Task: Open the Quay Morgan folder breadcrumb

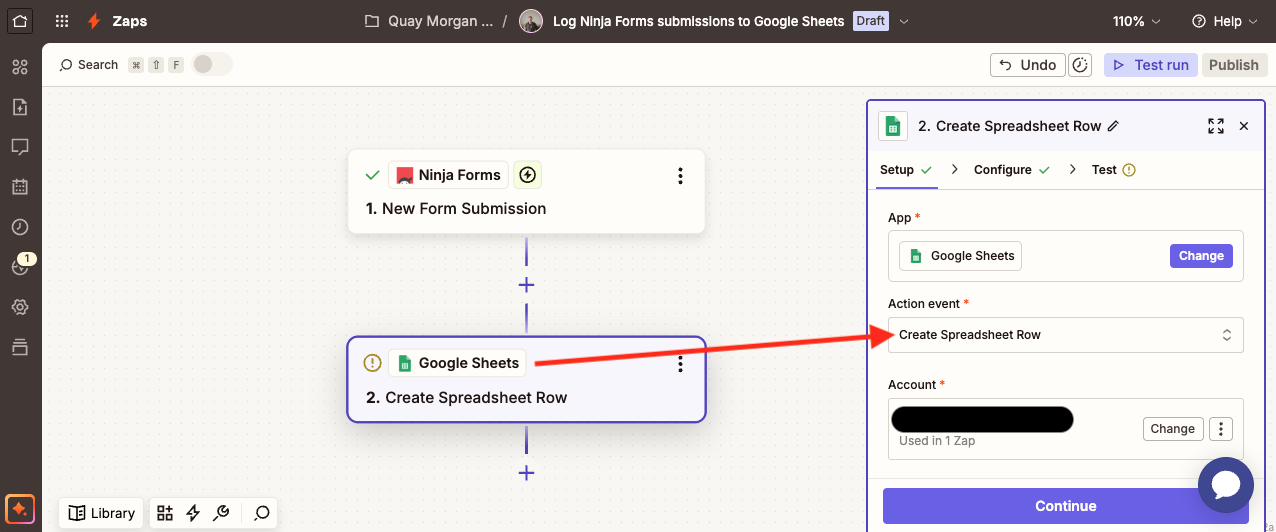Action: point(429,21)
